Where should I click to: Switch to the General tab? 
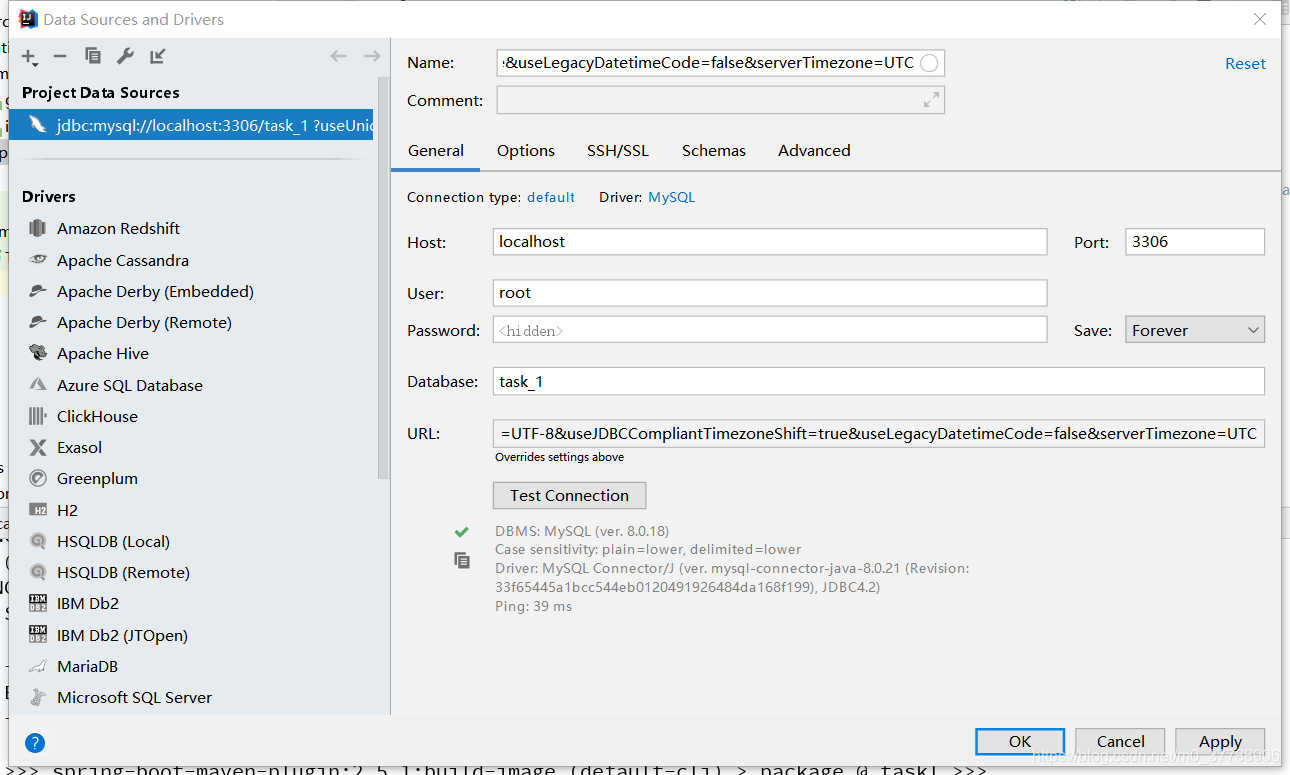click(x=436, y=150)
